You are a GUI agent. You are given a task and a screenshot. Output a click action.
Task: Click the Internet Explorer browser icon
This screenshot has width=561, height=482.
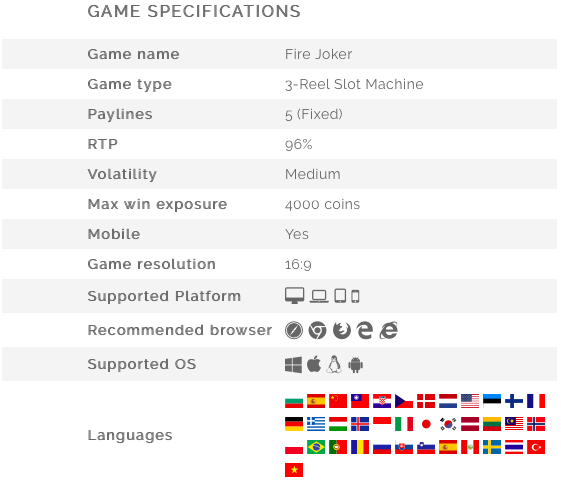389,330
